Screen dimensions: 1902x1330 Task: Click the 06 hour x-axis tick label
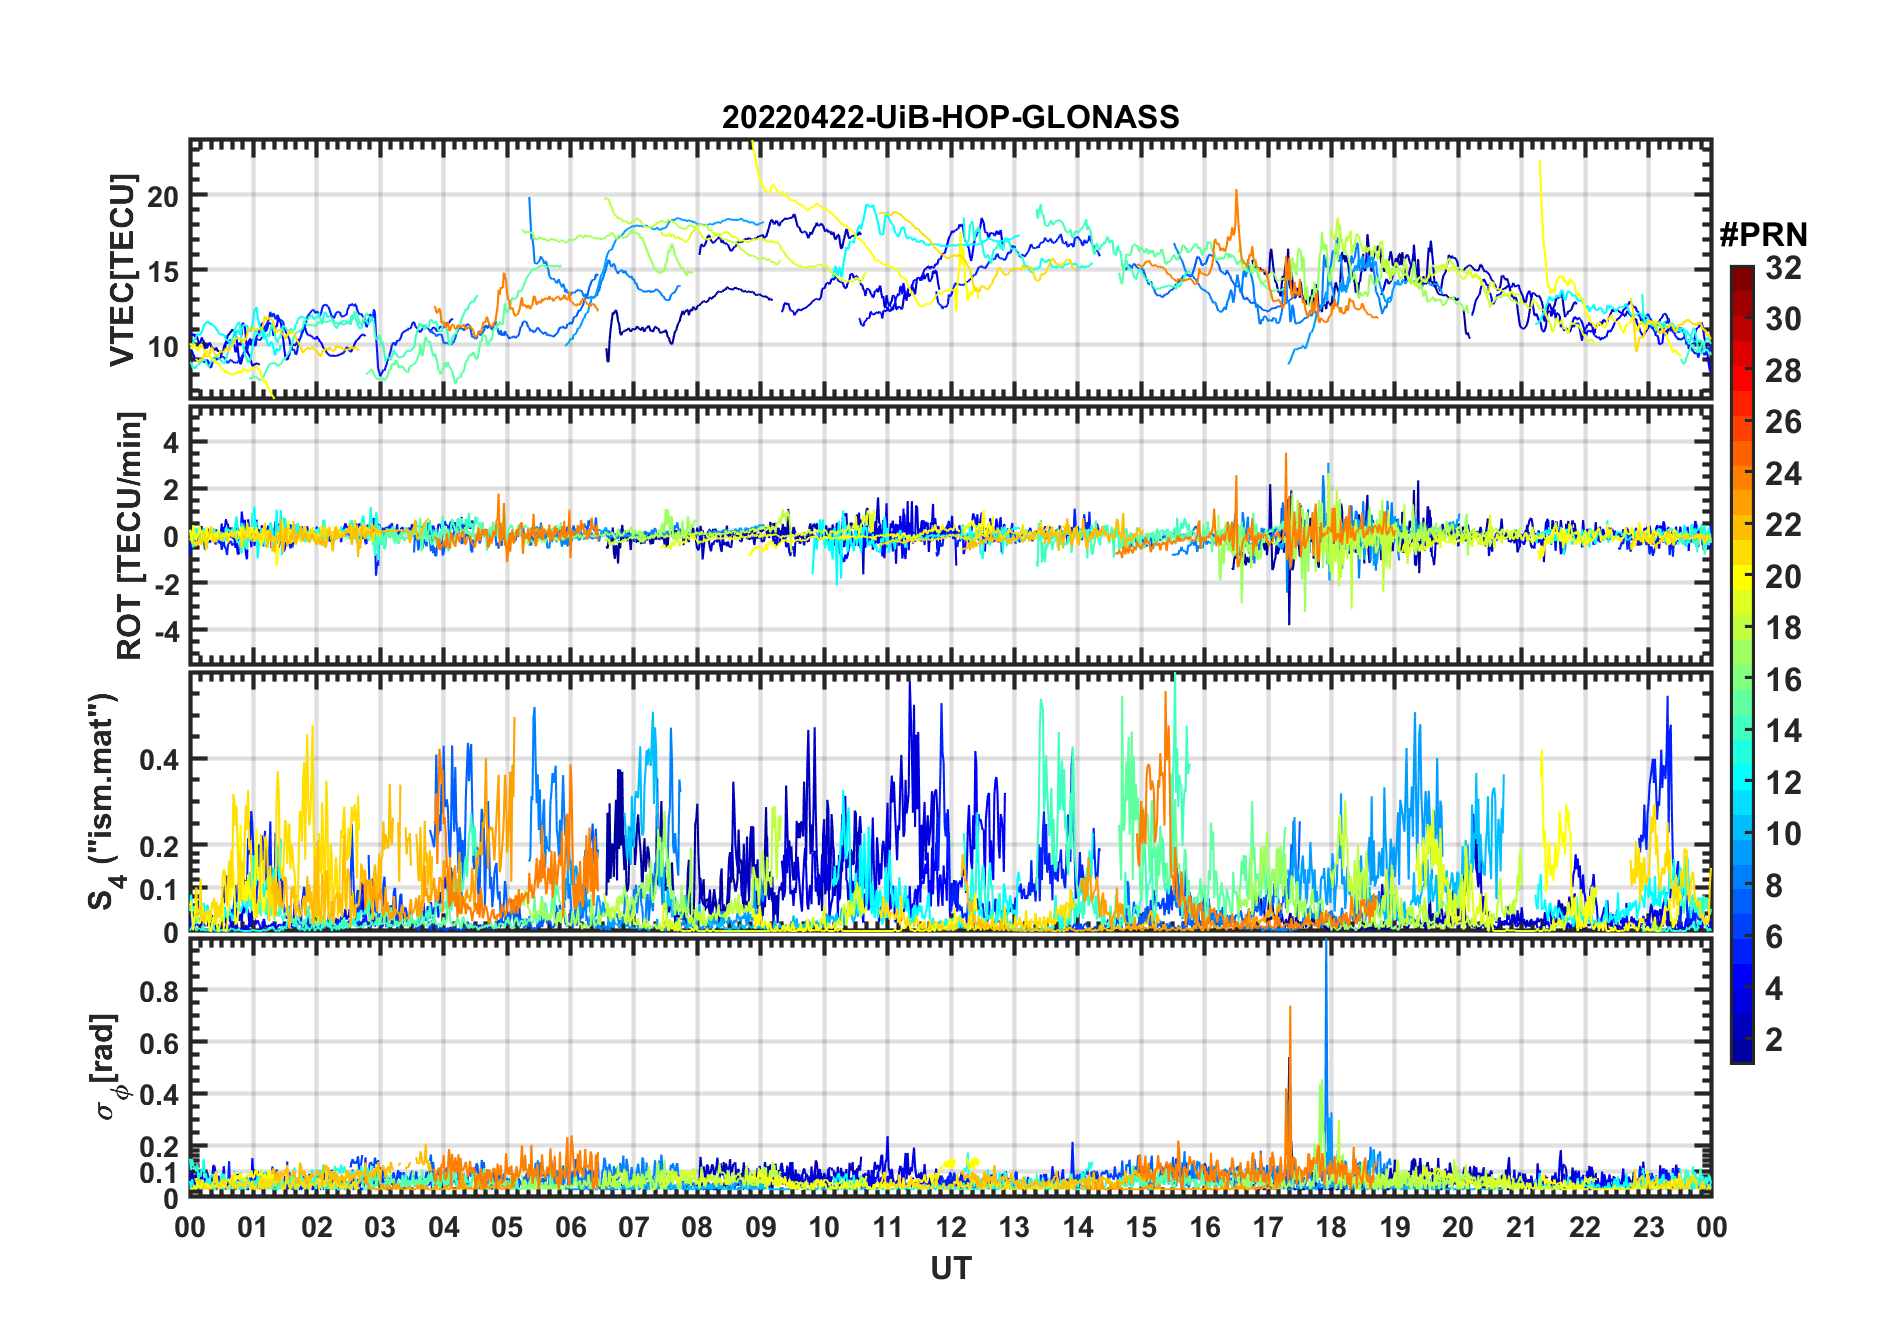[570, 1227]
